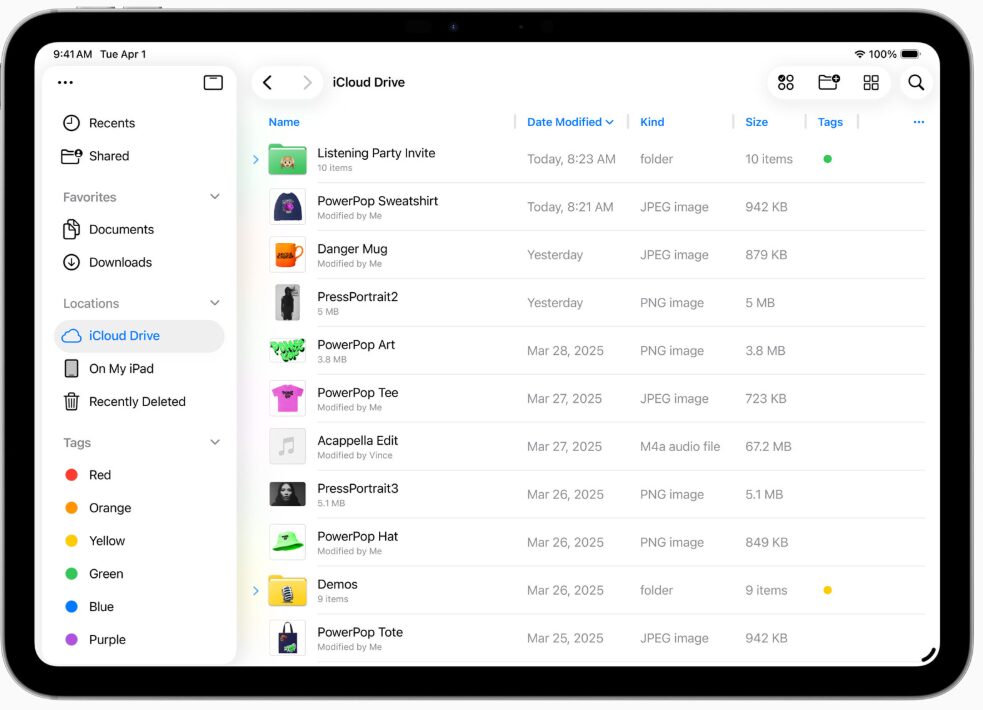This screenshot has height=710, width=983.
Task: Create a new folder with the folder-plus icon
Action: (829, 82)
